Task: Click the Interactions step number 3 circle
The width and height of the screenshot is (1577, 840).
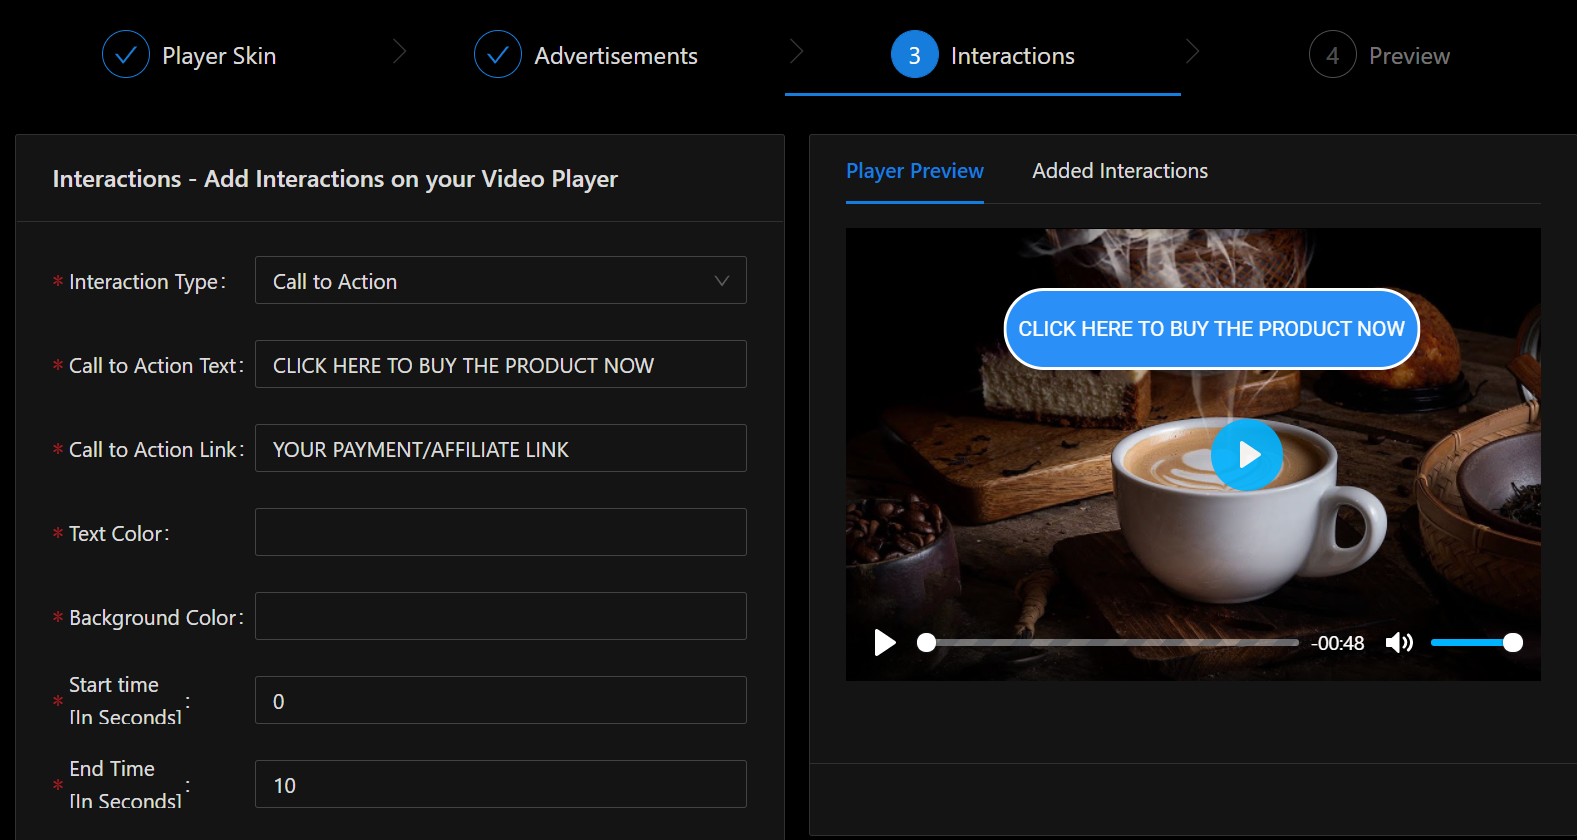Action: pos(915,55)
